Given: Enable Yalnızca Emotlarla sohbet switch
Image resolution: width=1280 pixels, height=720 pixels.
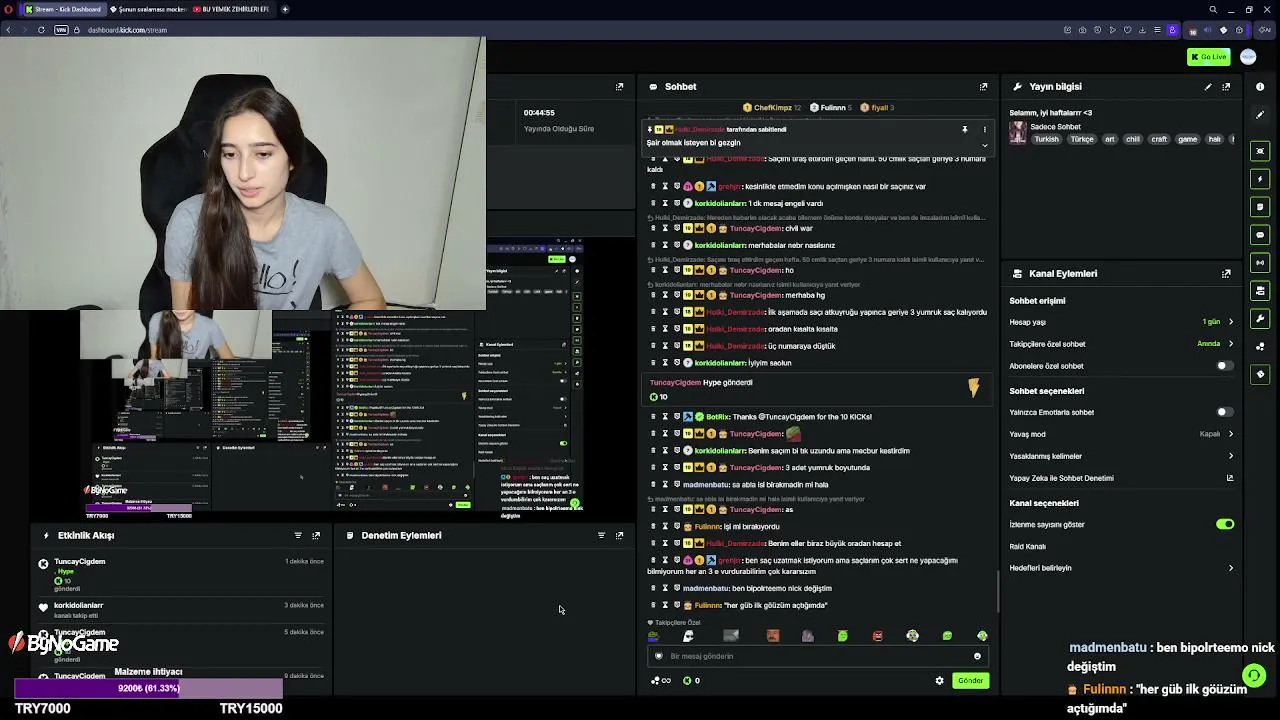Looking at the screenshot, I should pyautogui.click(x=1224, y=412).
